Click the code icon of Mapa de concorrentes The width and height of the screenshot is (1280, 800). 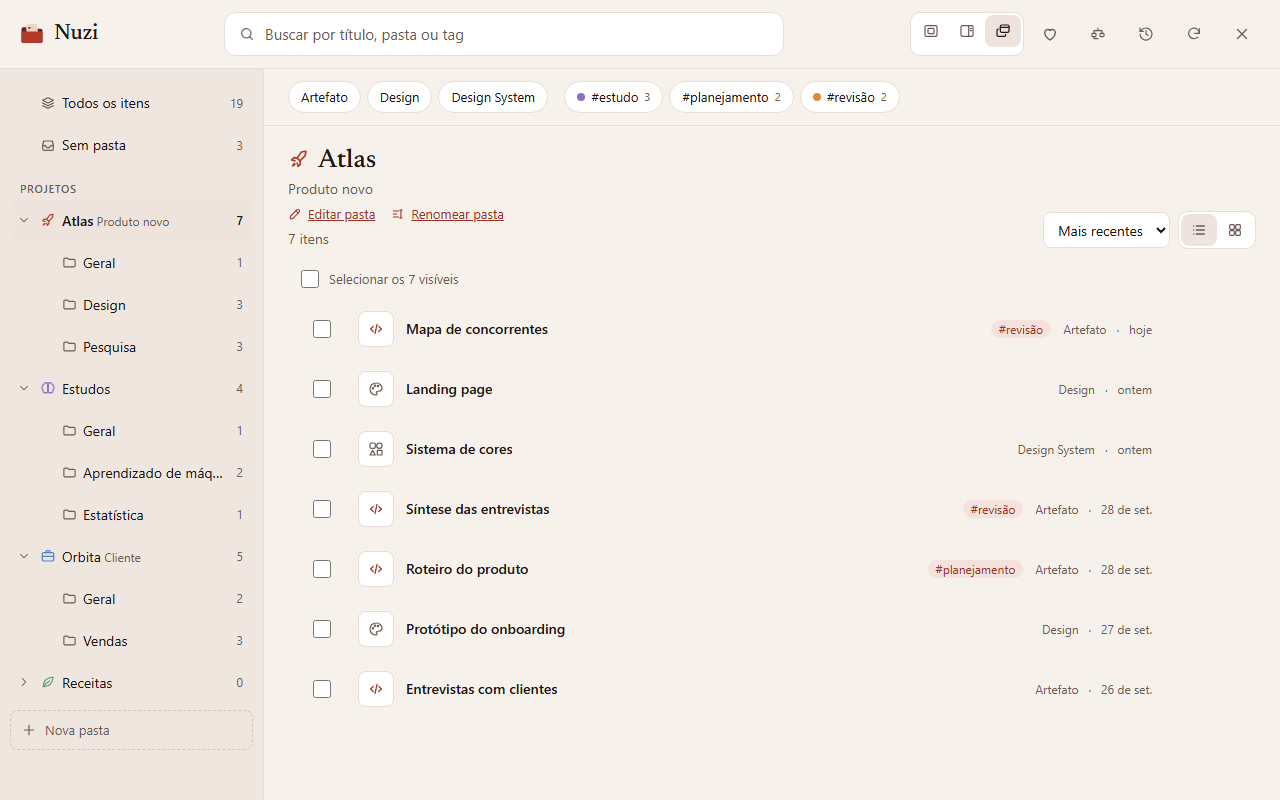click(376, 329)
